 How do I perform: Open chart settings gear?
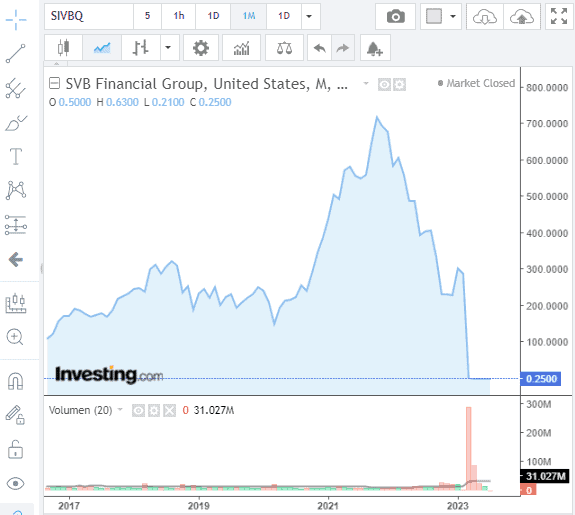[x=201, y=48]
